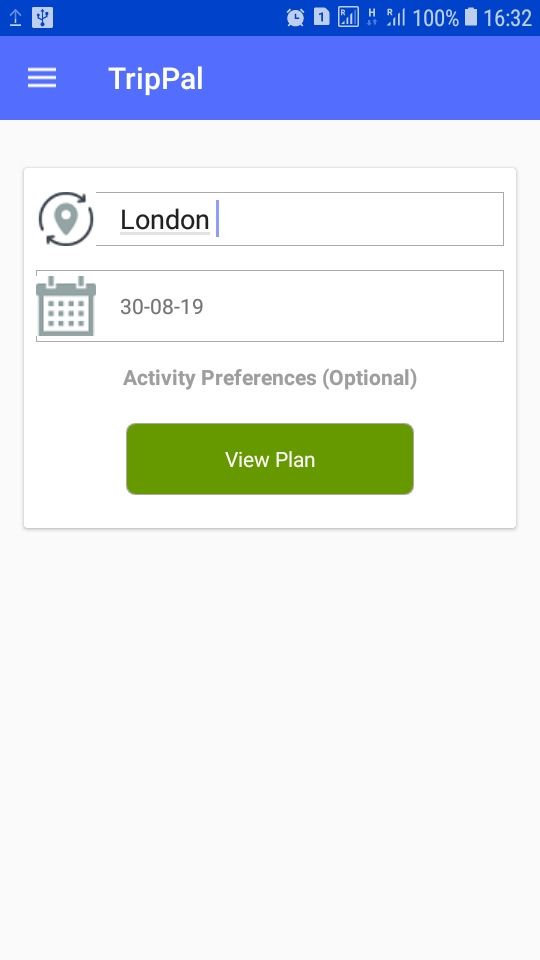This screenshot has width=540, height=960.
Task: Open the hamburger navigation menu
Action: pos(42,78)
